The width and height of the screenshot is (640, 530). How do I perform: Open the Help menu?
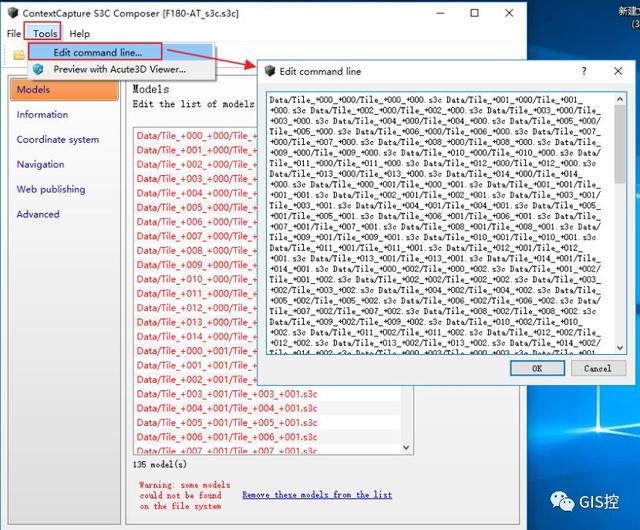point(80,33)
